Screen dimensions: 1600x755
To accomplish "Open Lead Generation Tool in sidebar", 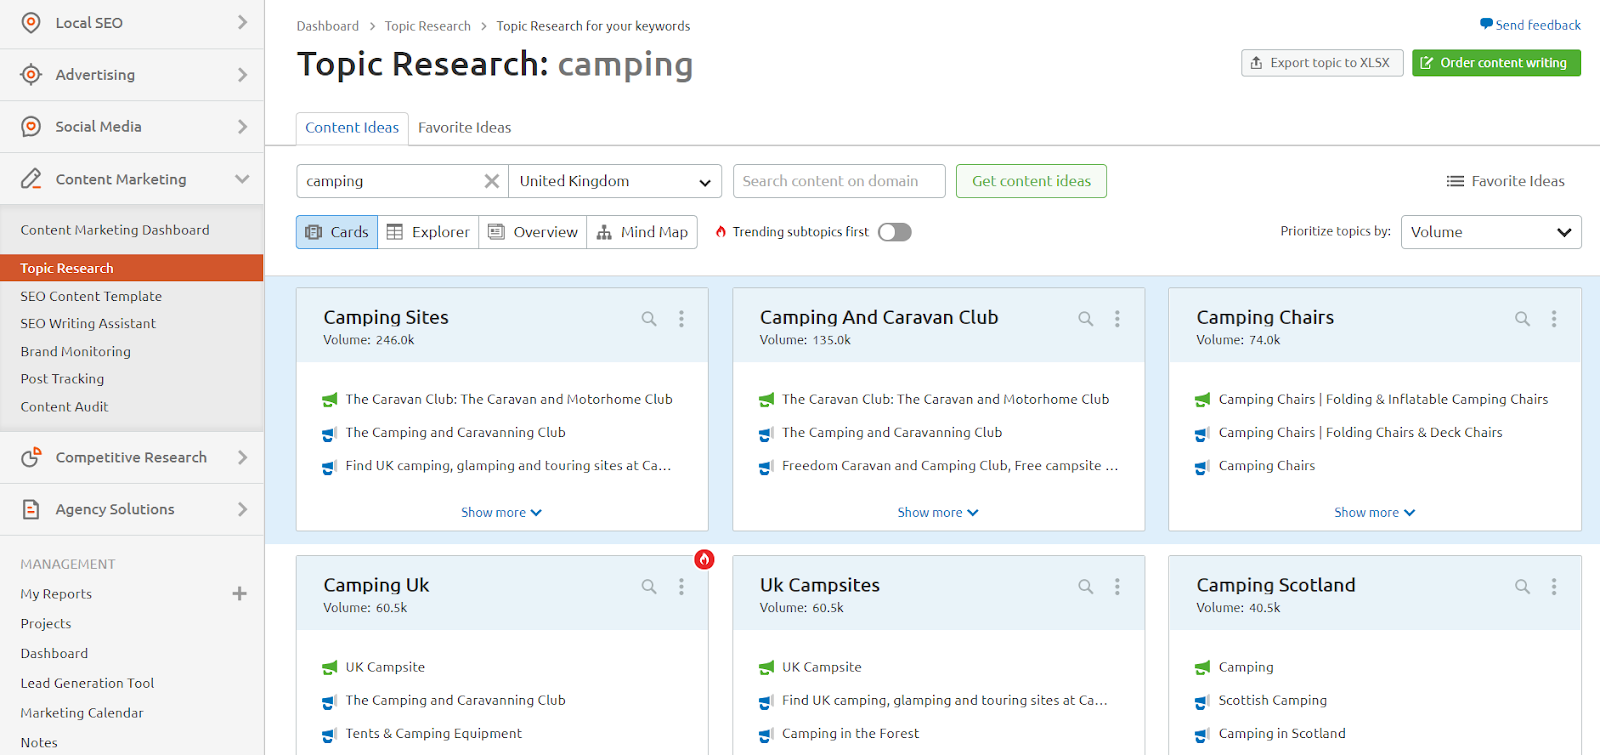I will point(87,683).
